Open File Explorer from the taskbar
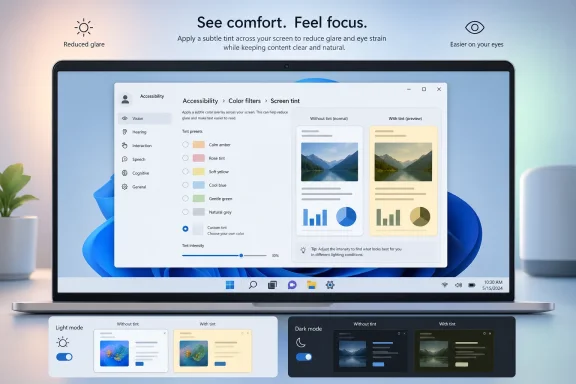The height and width of the screenshot is (384, 576). pyautogui.click(x=312, y=285)
